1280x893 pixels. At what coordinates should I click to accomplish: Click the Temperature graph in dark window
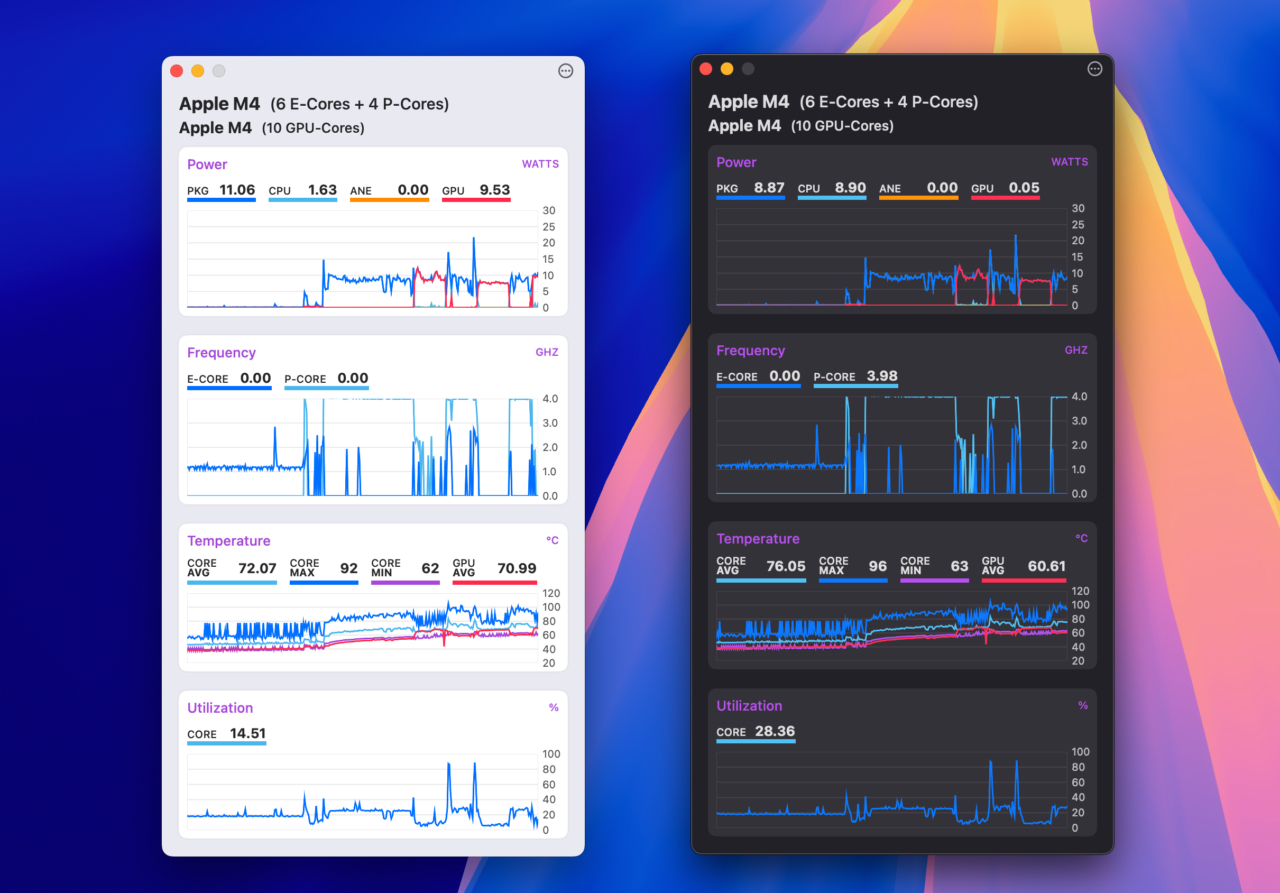click(891, 626)
